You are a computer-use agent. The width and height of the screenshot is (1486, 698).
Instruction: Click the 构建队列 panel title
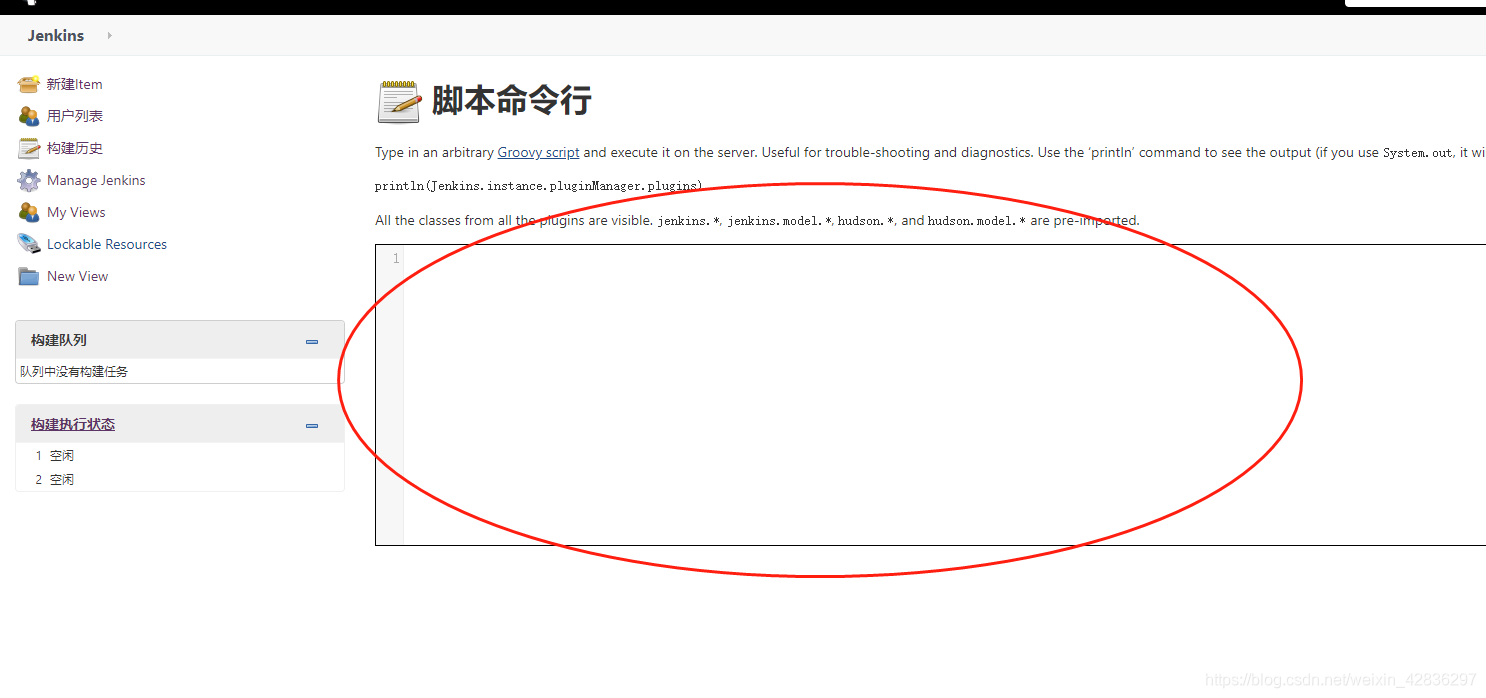(x=59, y=340)
